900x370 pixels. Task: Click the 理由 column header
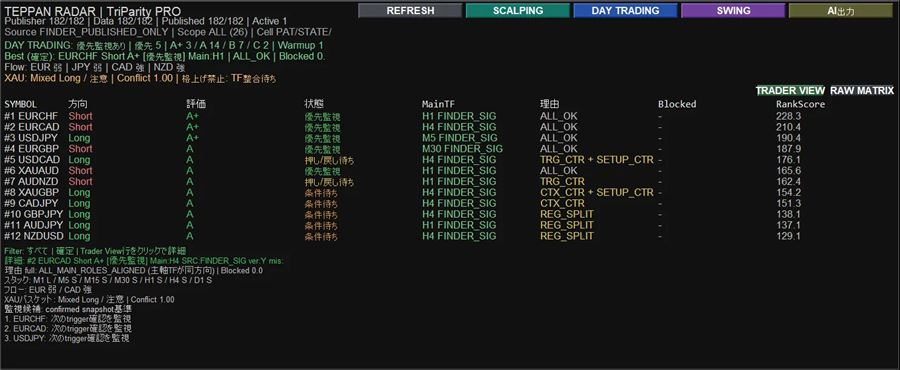(549, 104)
